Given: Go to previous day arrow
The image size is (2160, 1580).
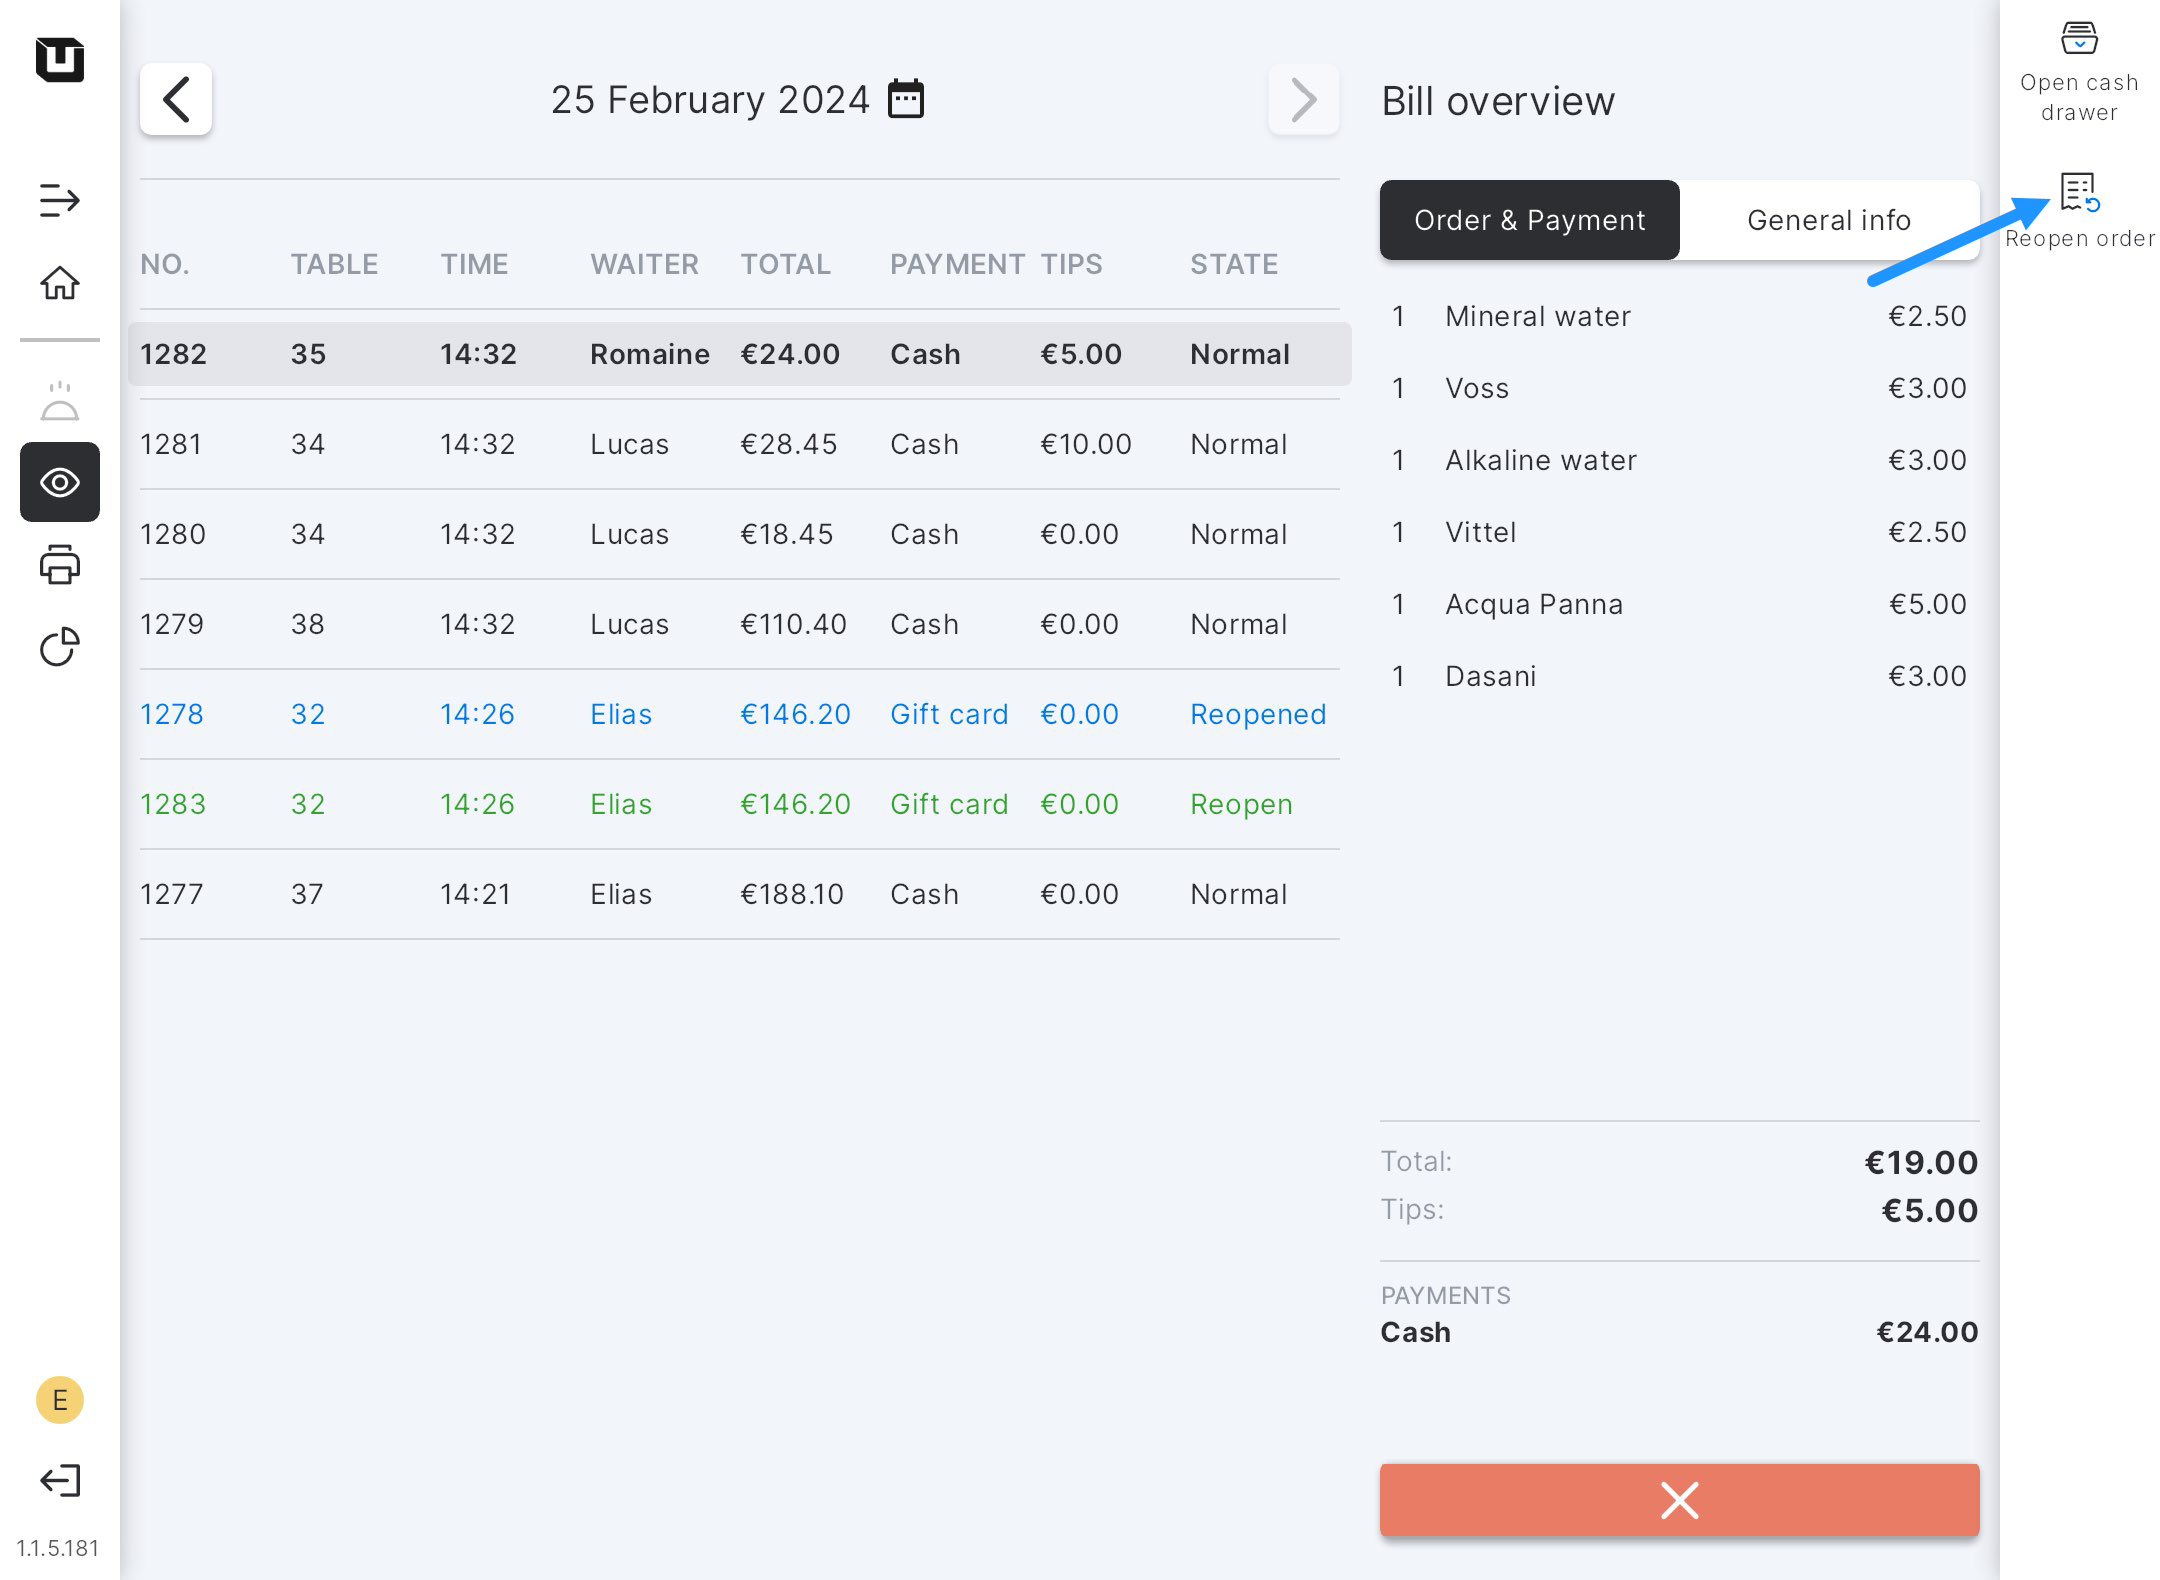Looking at the screenshot, I should [176, 99].
